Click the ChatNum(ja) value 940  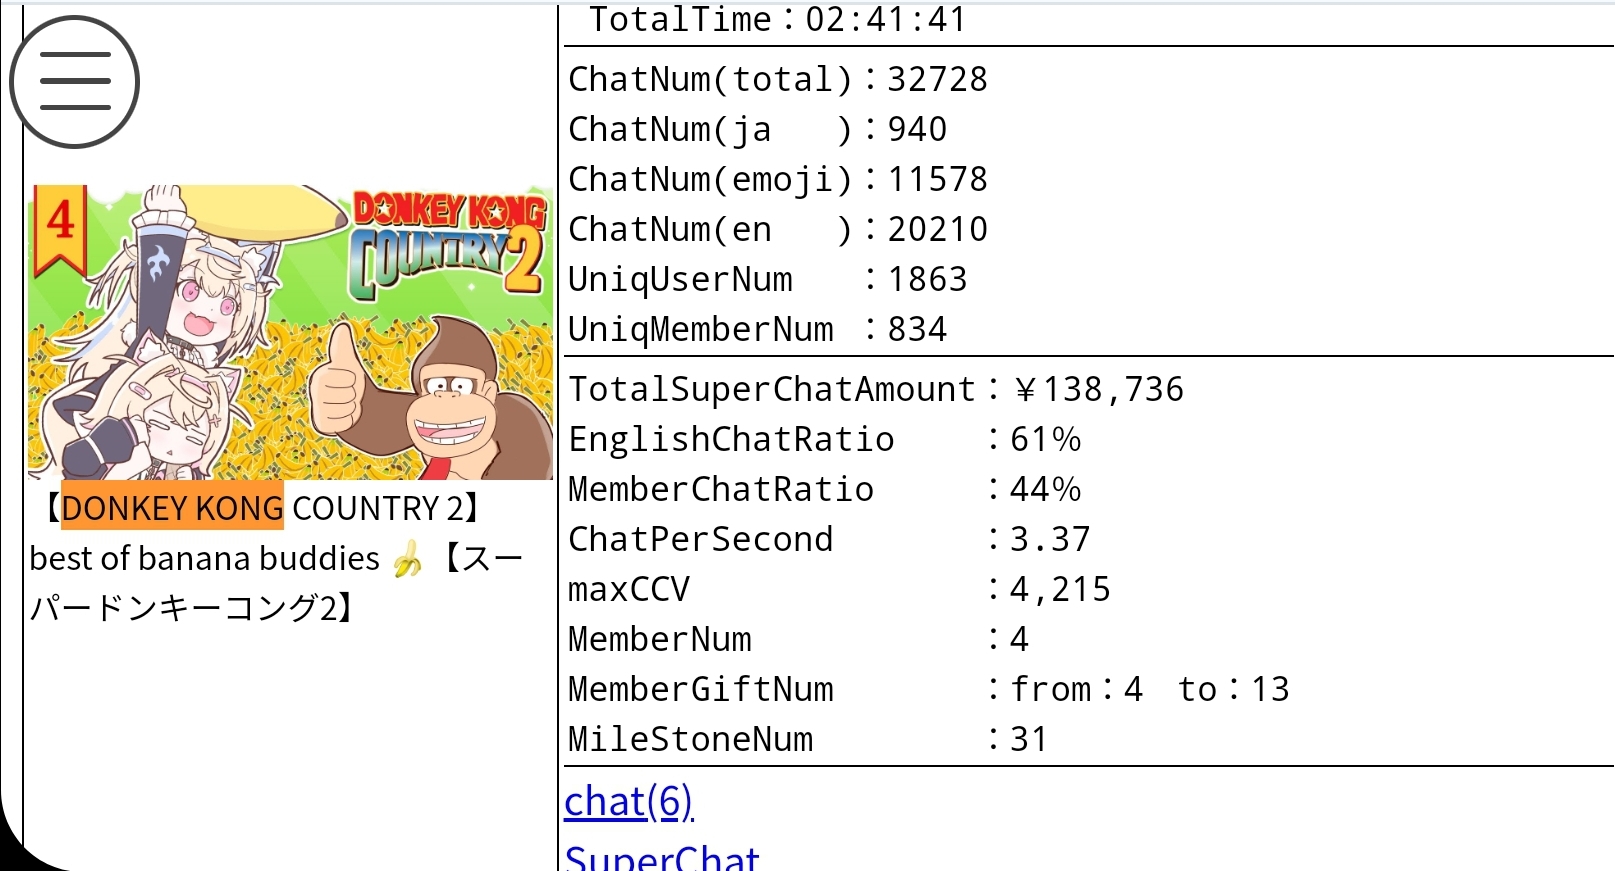click(917, 129)
